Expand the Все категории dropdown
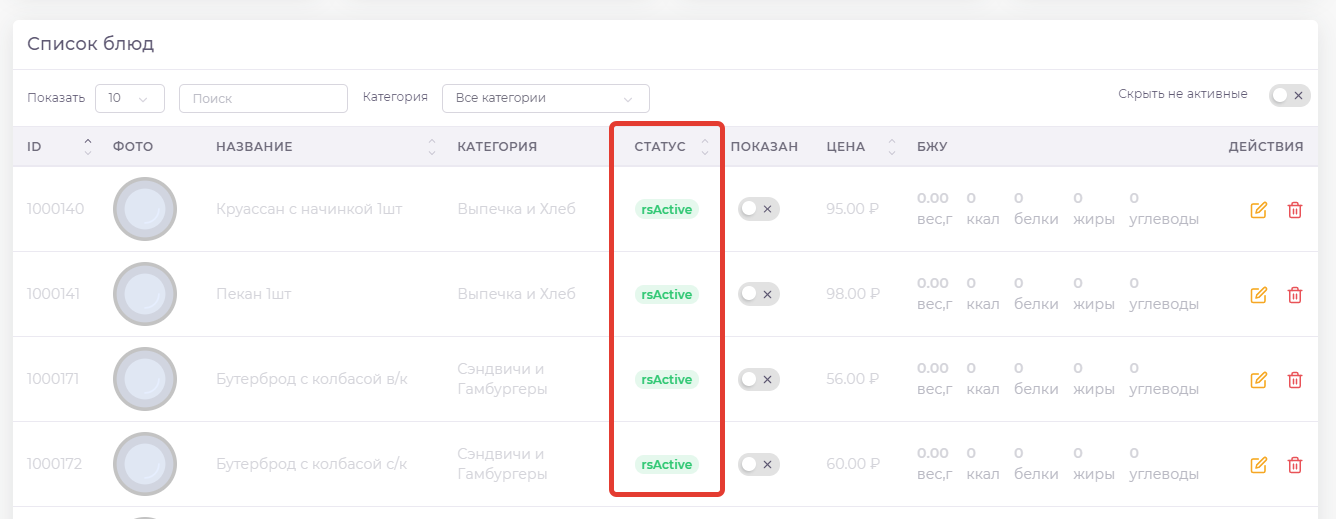 point(545,98)
